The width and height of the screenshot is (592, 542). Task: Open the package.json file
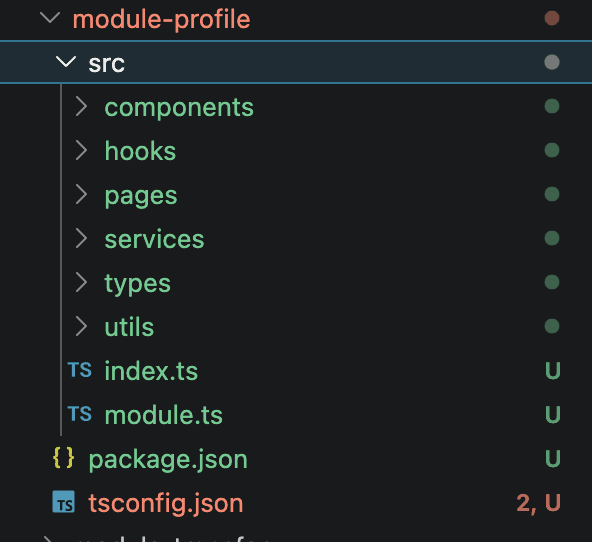point(168,460)
